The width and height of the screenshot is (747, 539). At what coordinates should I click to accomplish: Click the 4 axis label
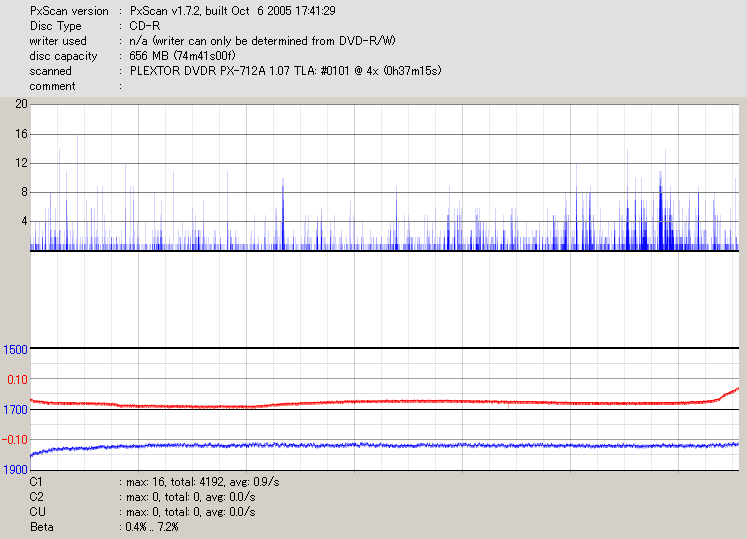24,221
